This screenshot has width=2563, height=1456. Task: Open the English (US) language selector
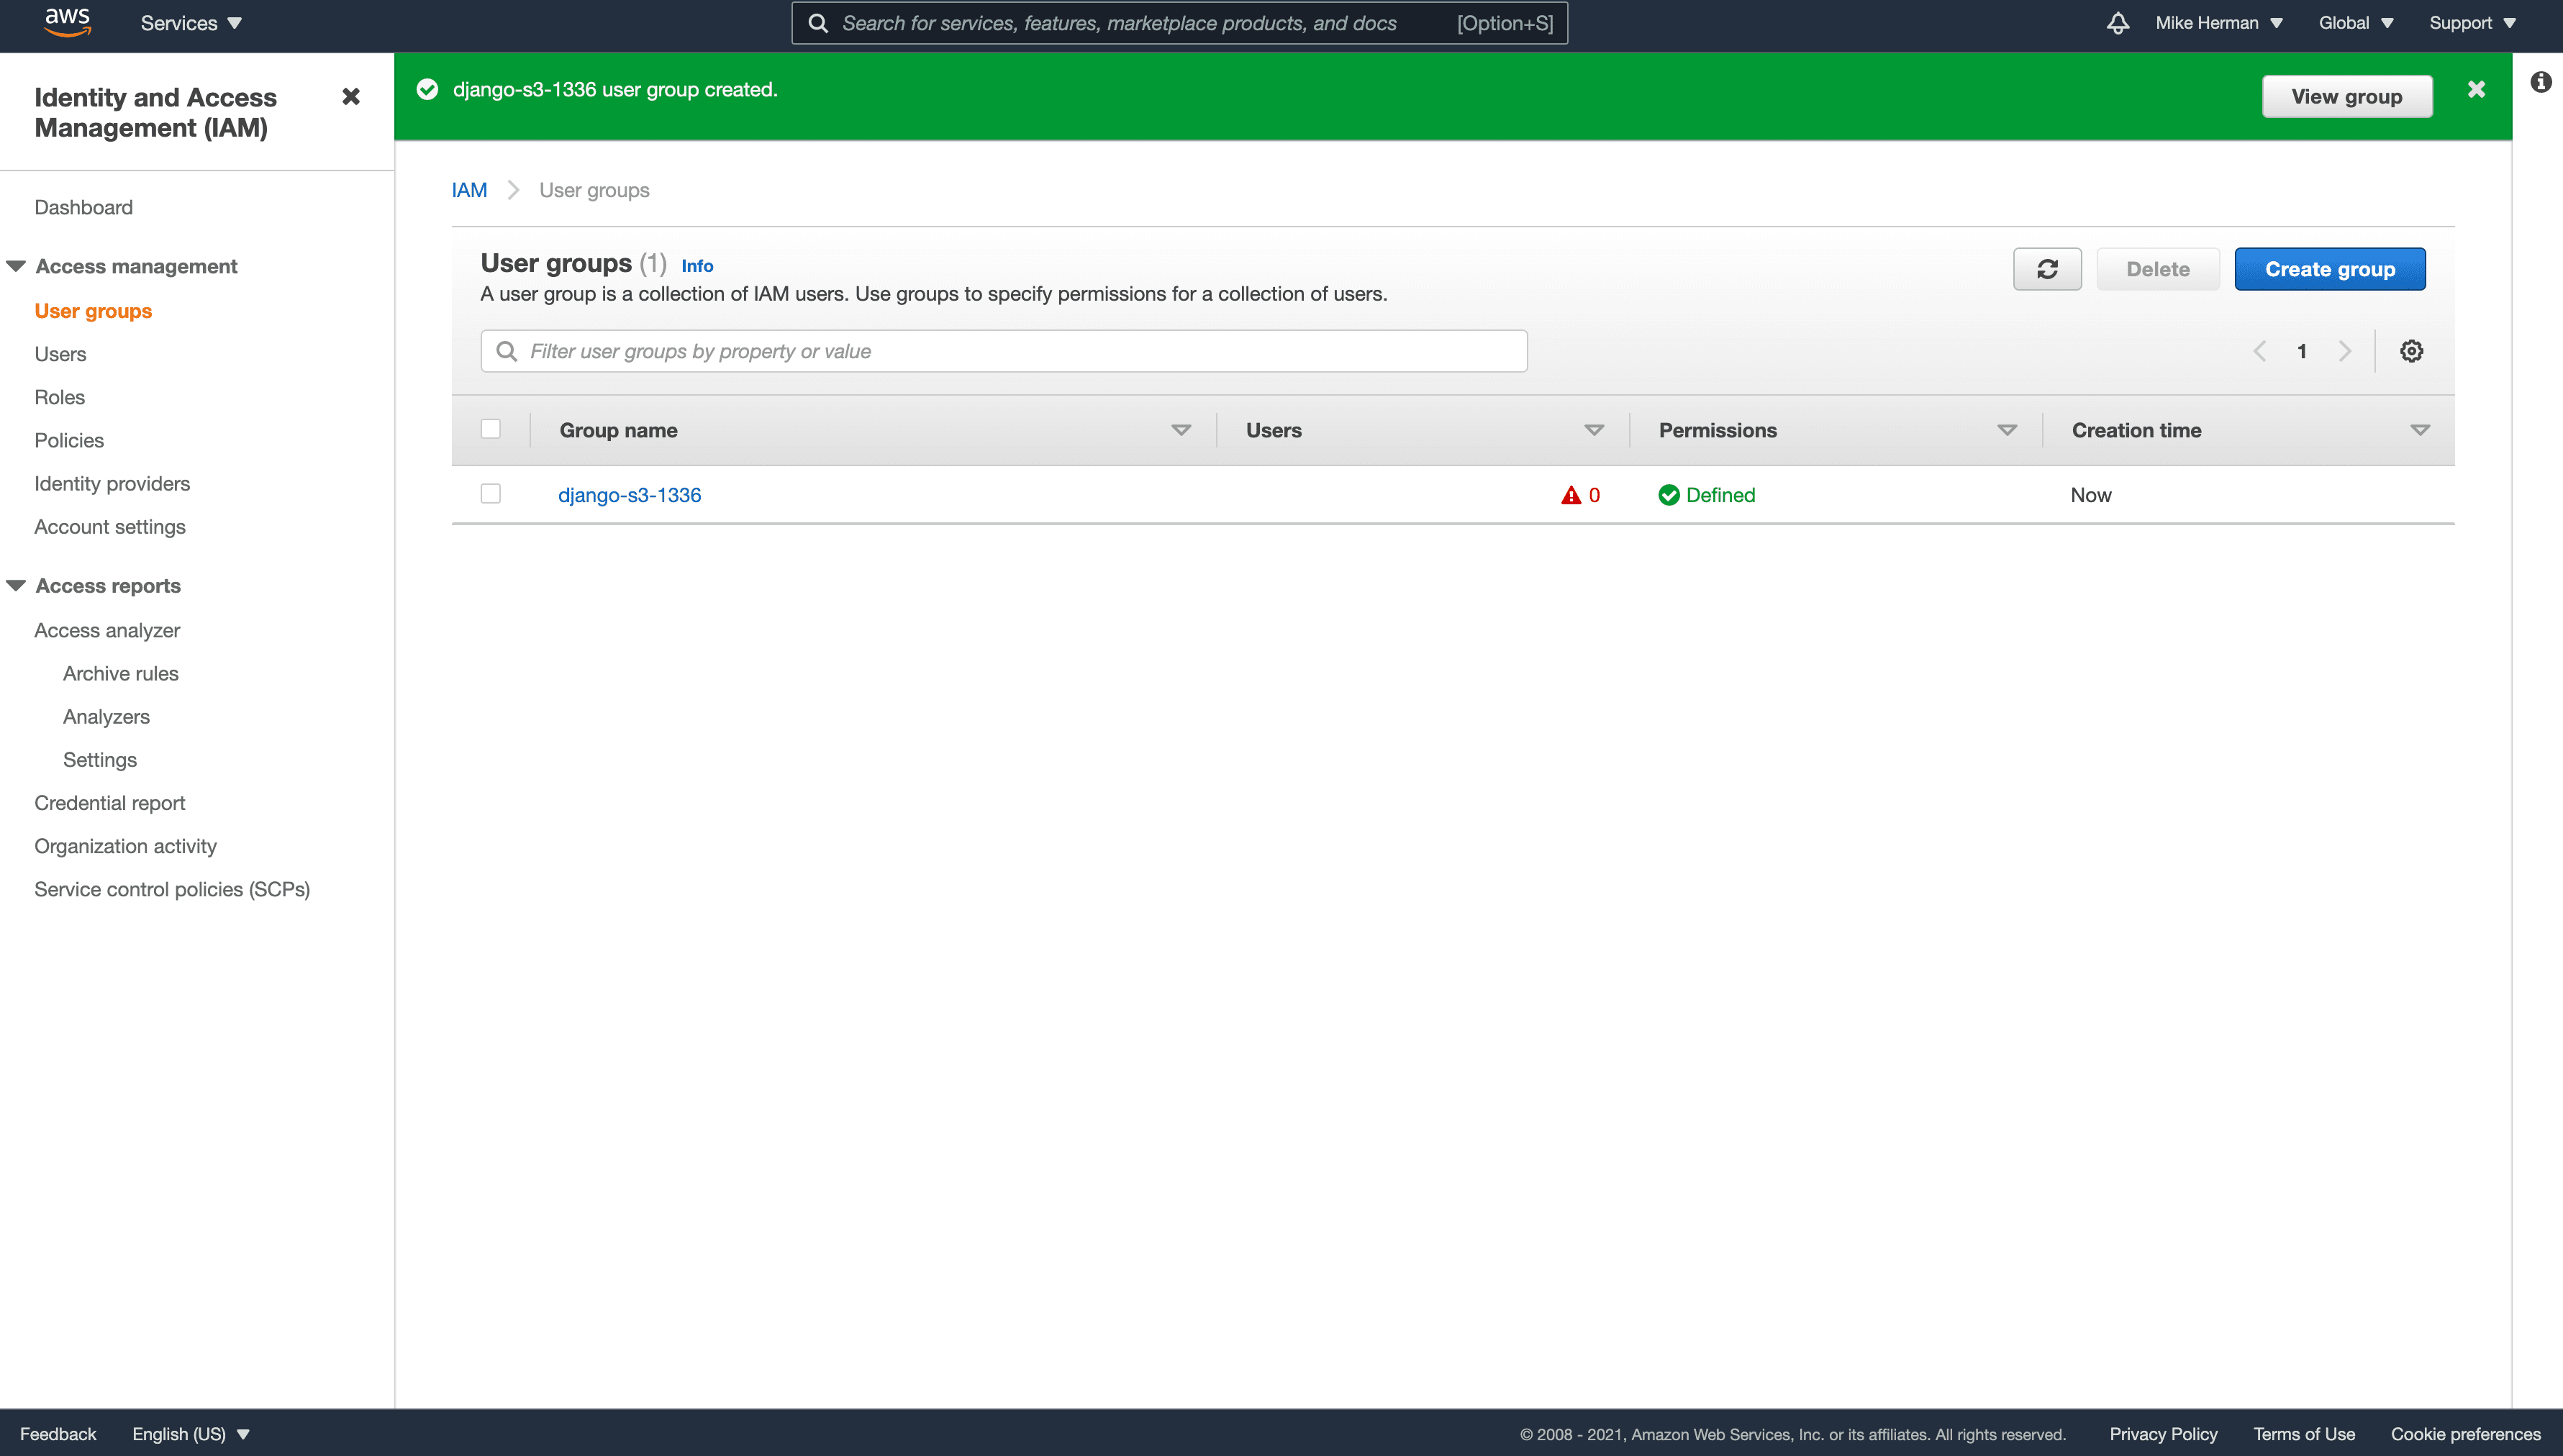[190, 1434]
